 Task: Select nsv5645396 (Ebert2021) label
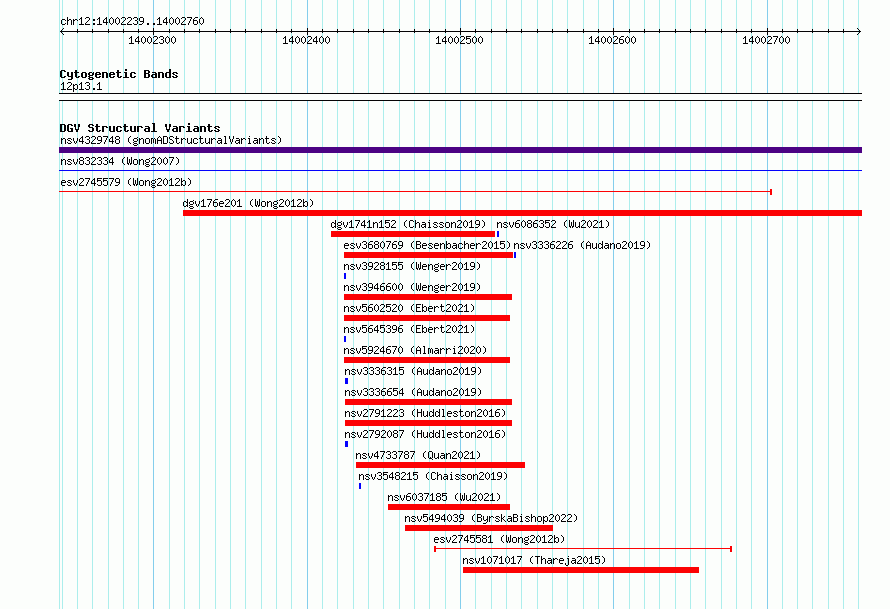pyautogui.click(x=409, y=329)
